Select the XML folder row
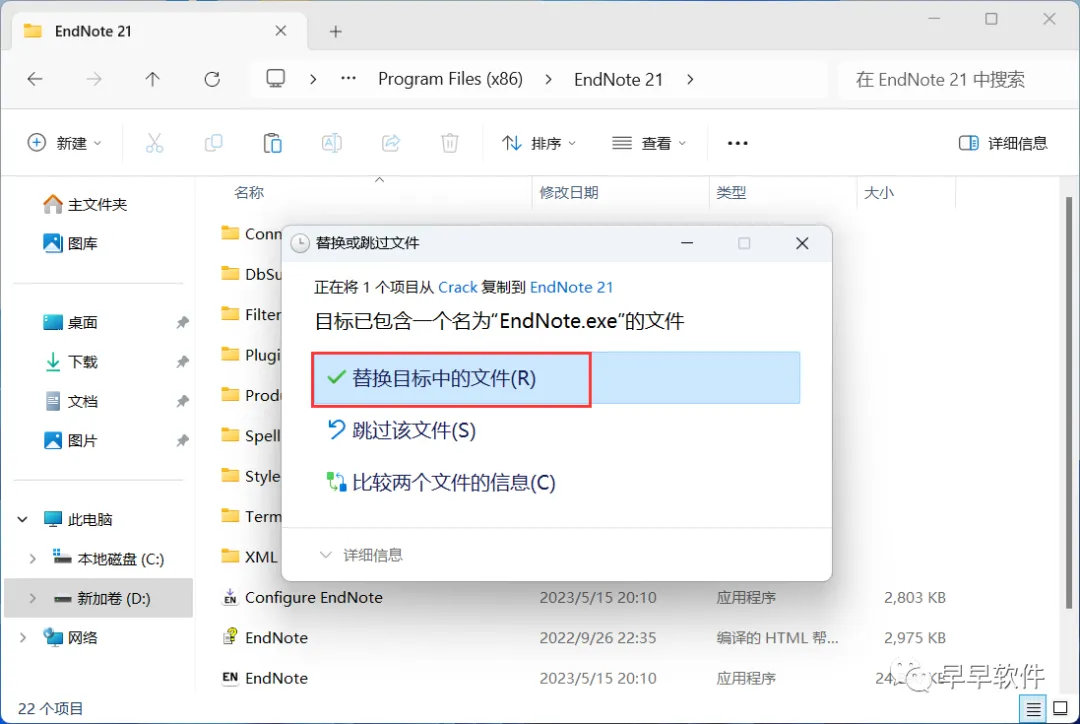The height and width of the screenshot is (724, 1080). pos(249,557)
